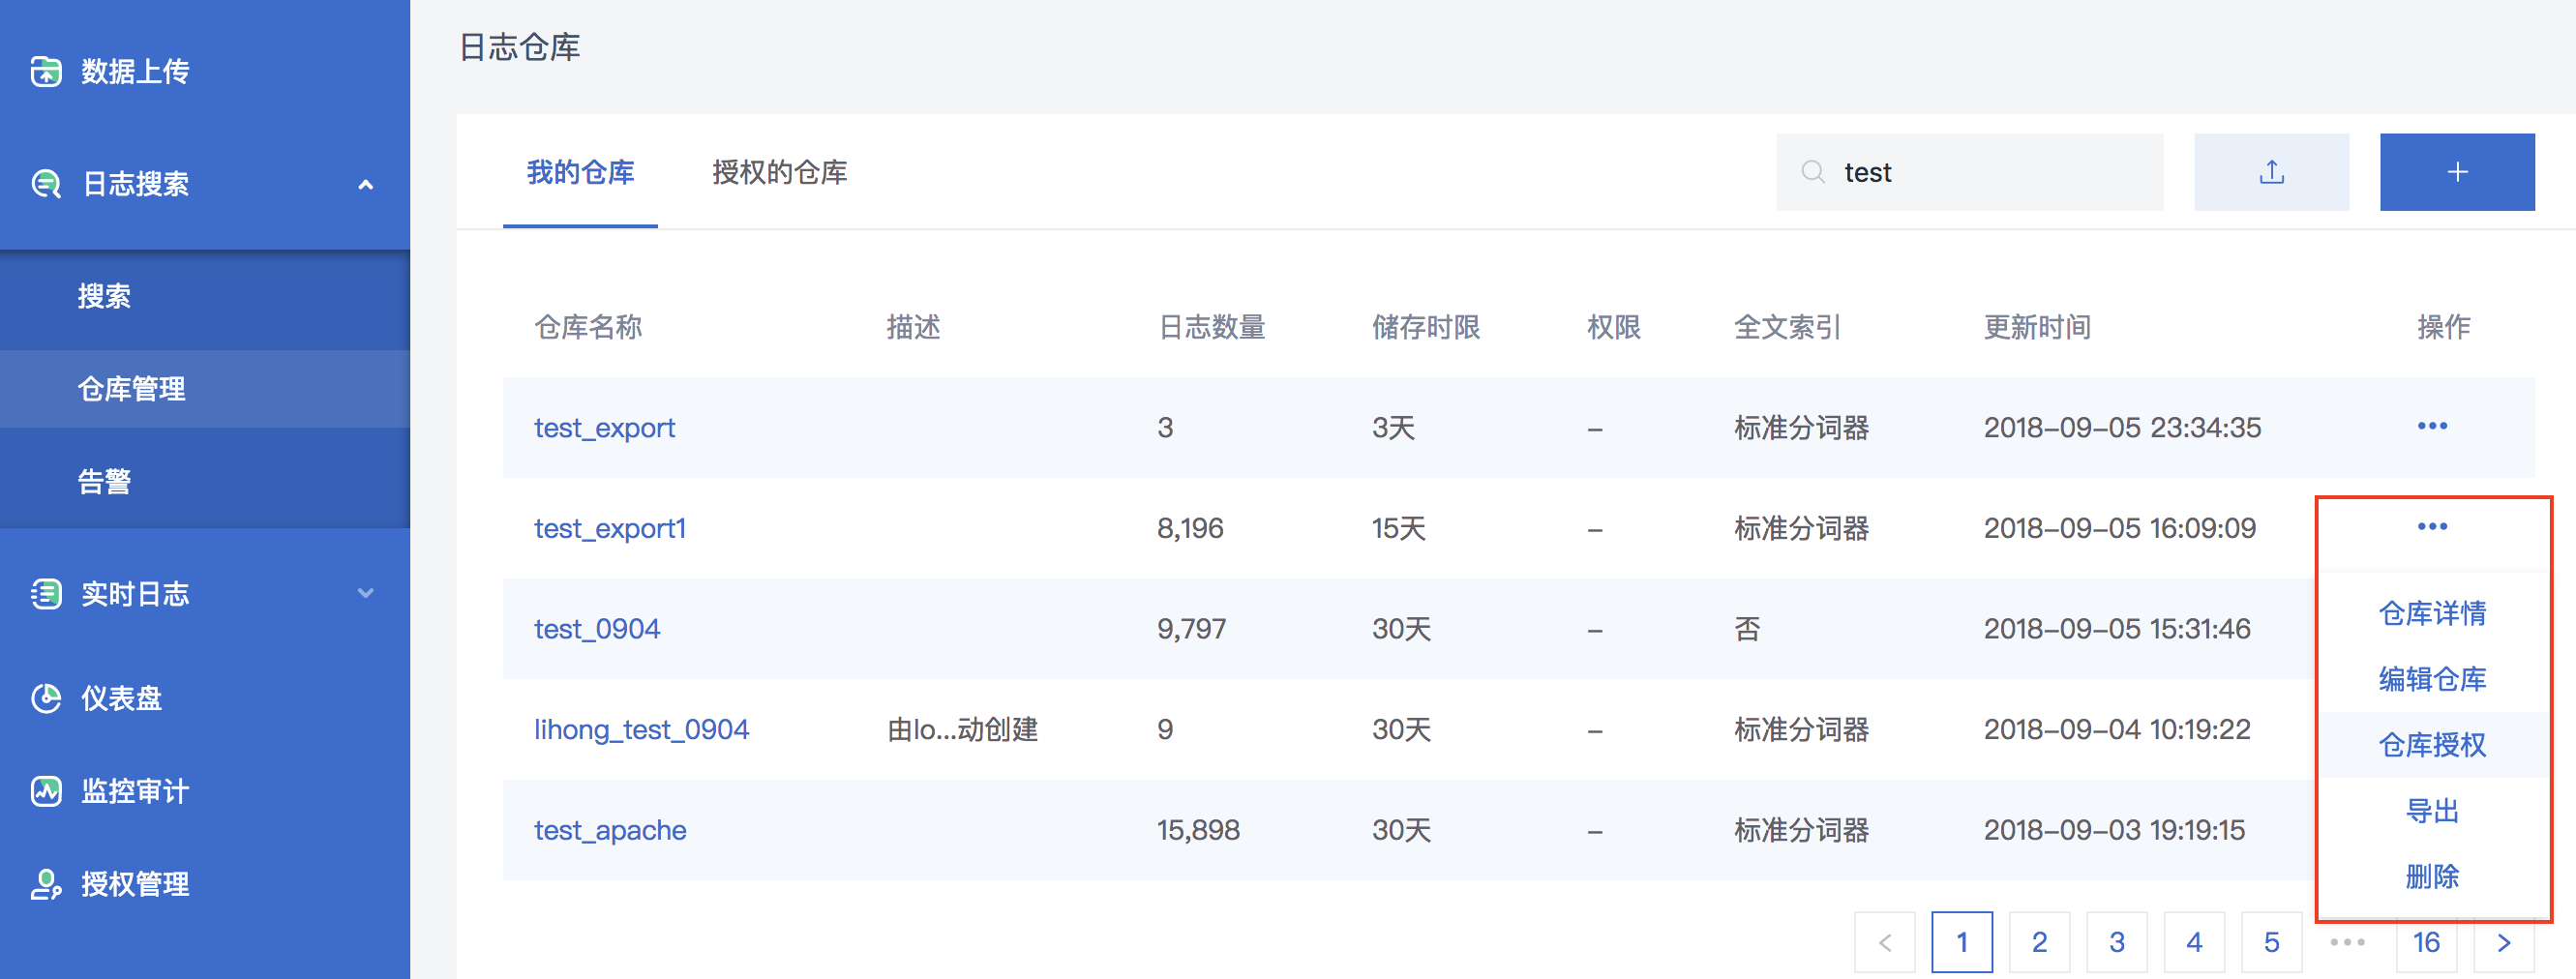Switch to 授权的仓库 tab
2576x979 pixels.
[779, 172]
